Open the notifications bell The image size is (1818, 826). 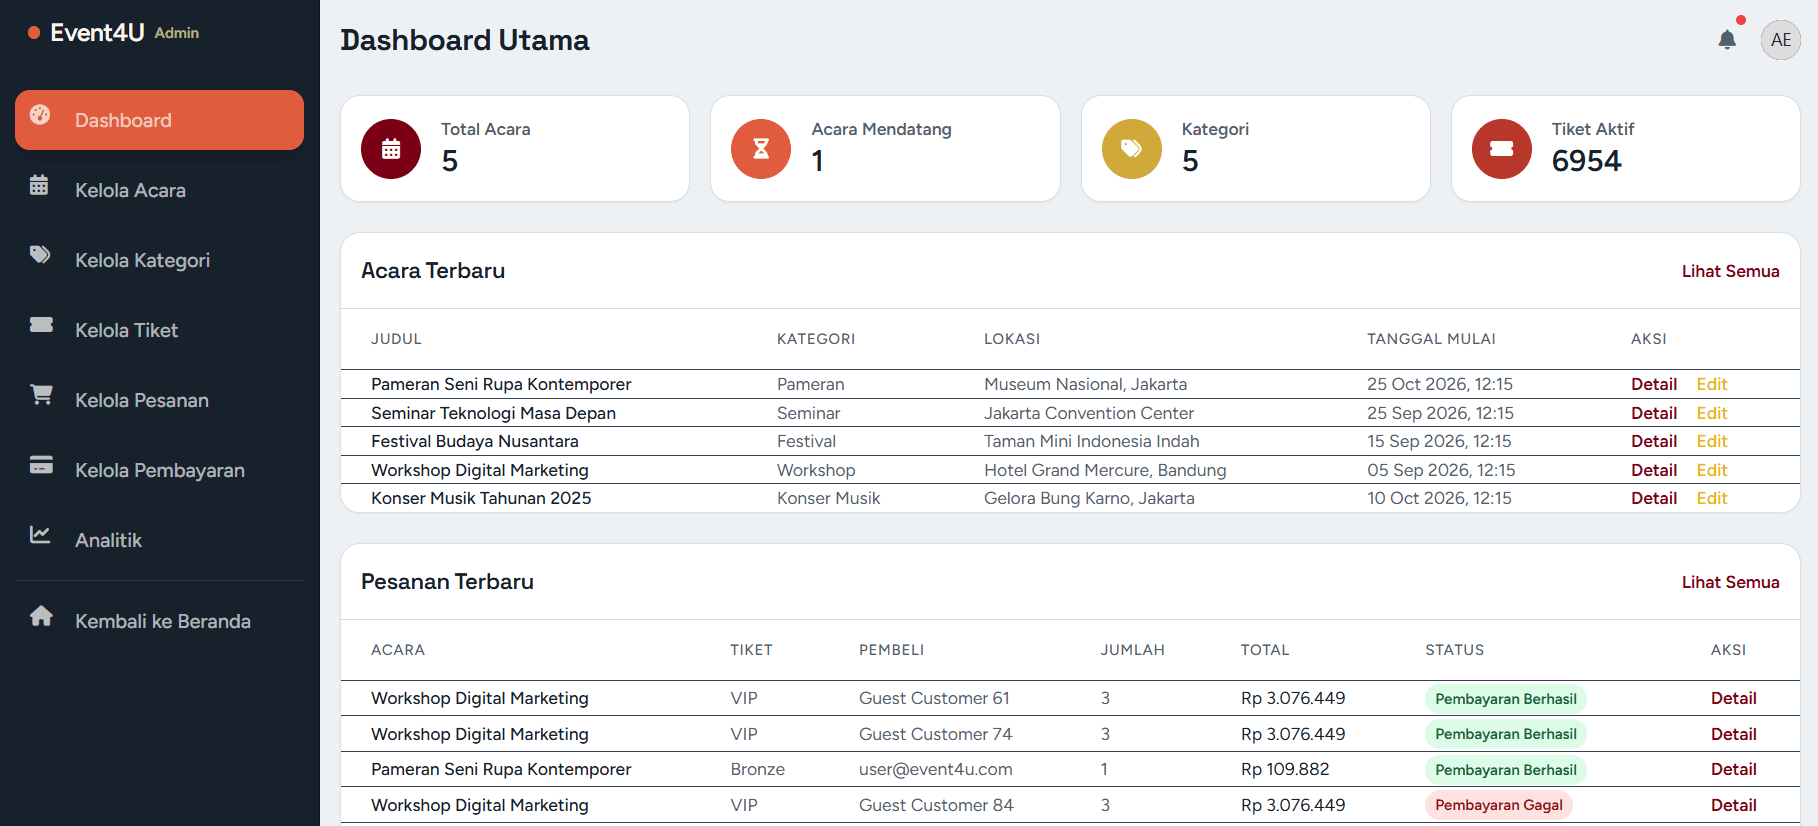[1727, 40]
